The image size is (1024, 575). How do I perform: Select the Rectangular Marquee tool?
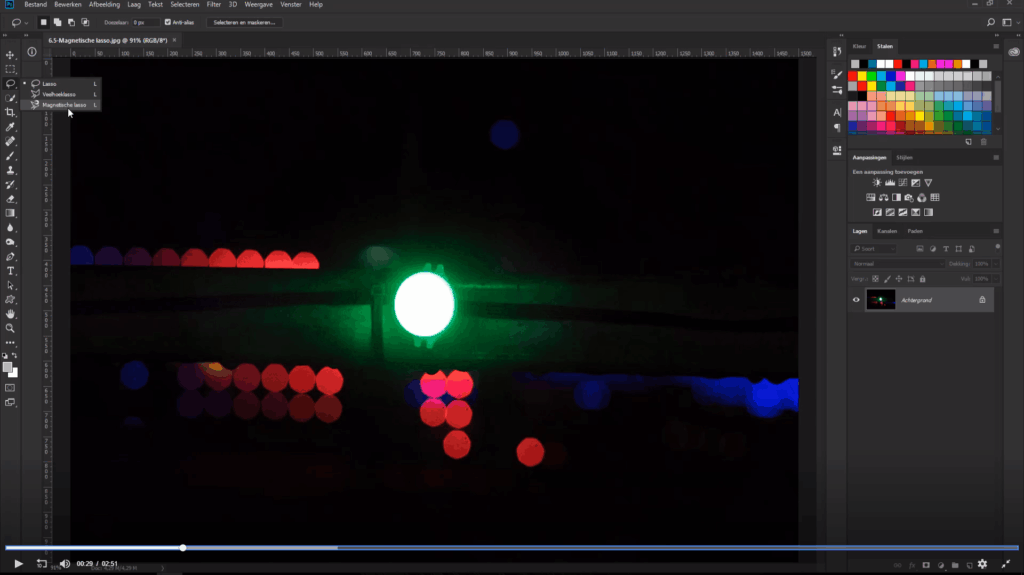[x=10, y=69]
